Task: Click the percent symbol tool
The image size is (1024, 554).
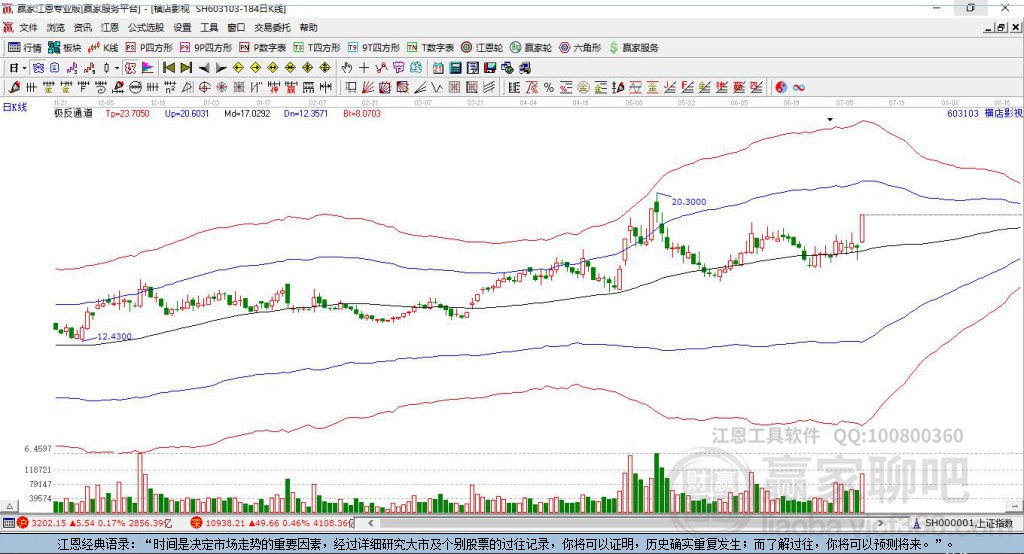Action: [549, 88]
